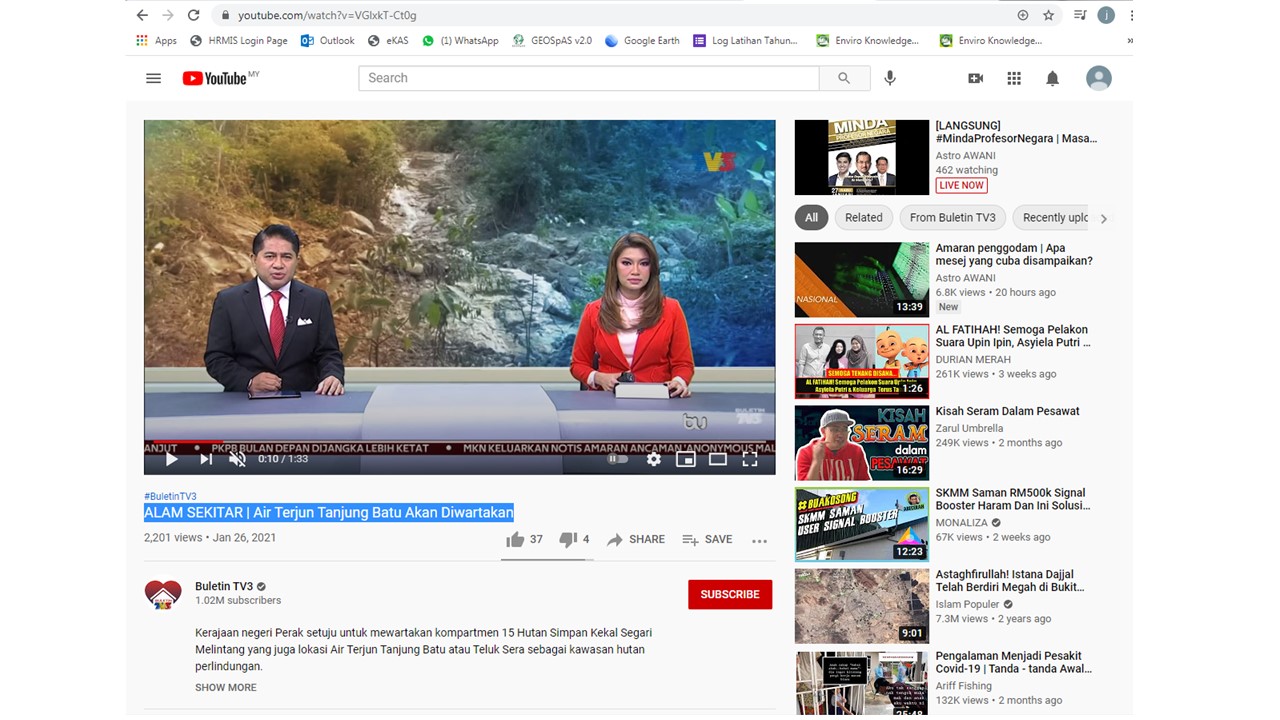Open the Islam Populer channel link
1280x720 pixels.
[967, 605]
